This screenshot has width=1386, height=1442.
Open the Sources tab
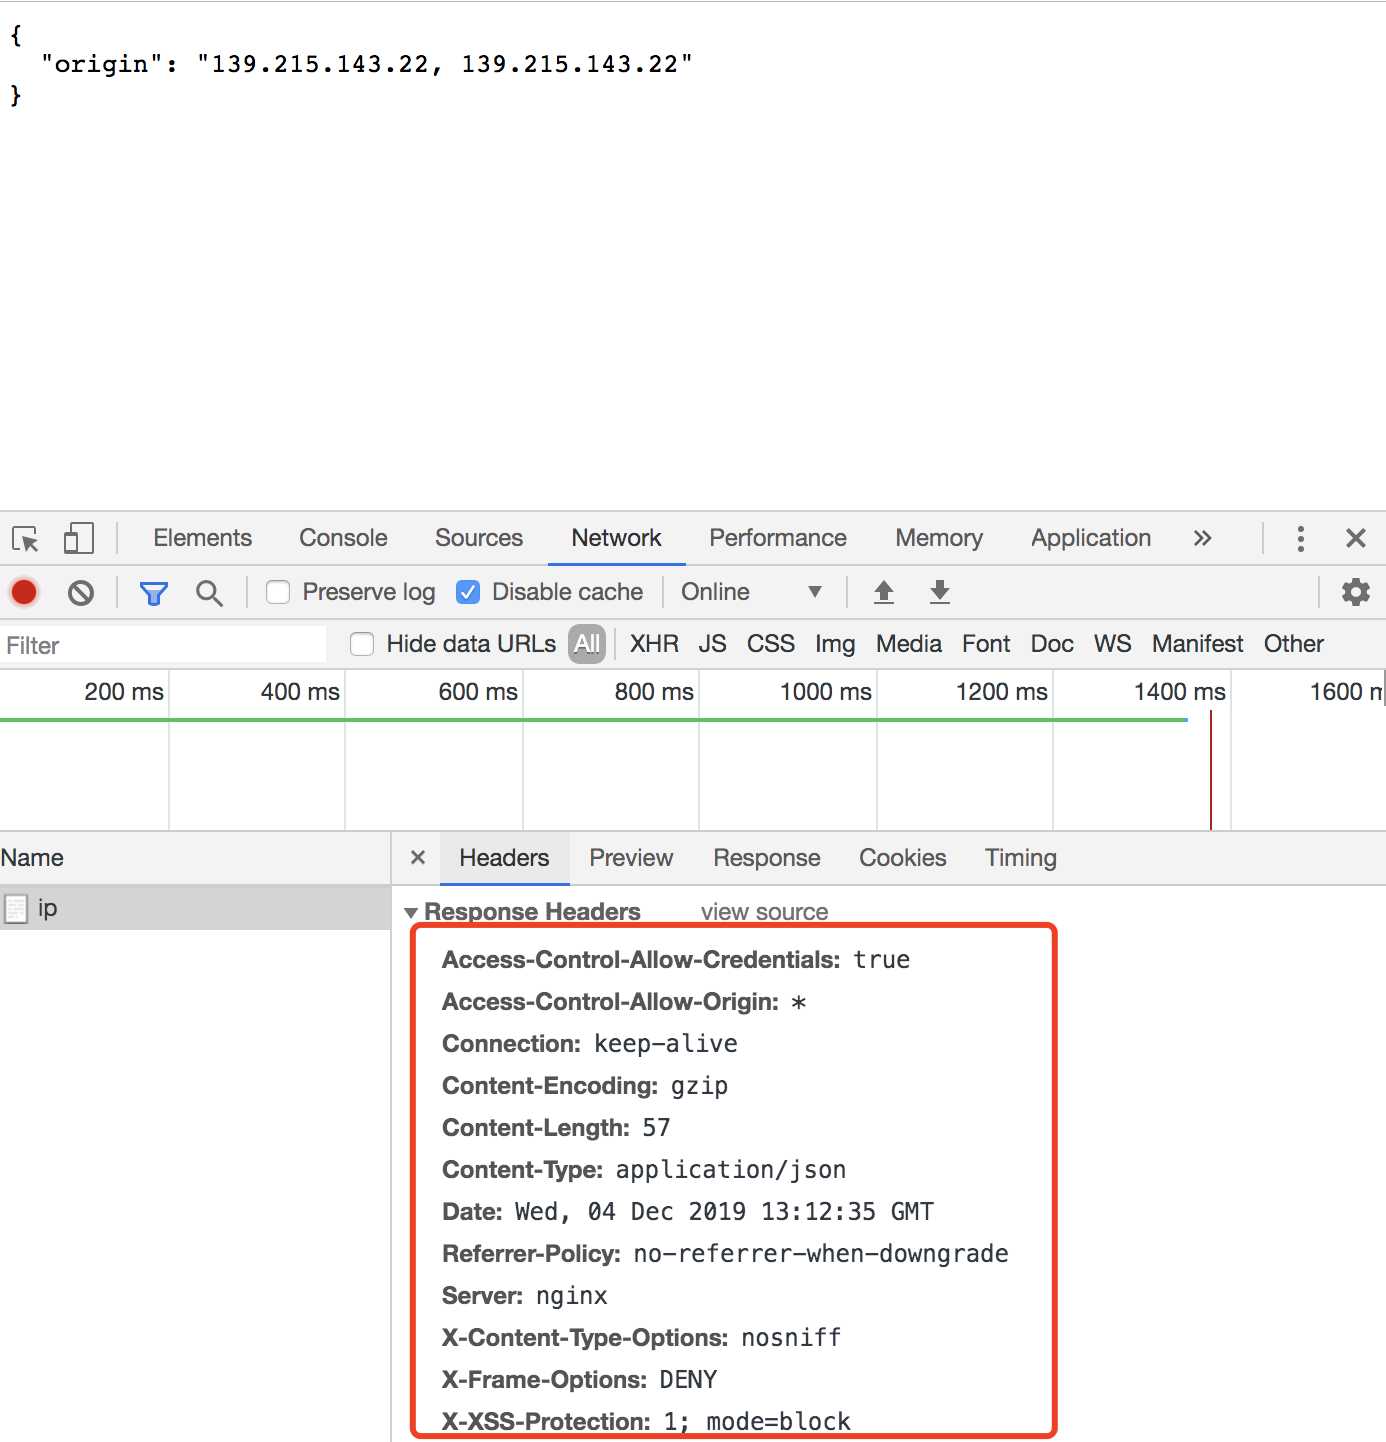479,538
